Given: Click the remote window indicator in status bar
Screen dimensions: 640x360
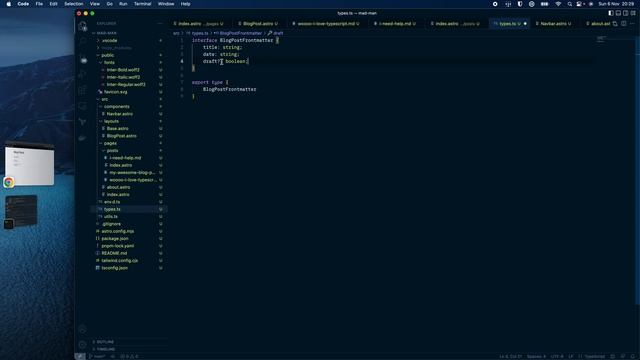Looking at the screenshot, I should tap(80, 356).
